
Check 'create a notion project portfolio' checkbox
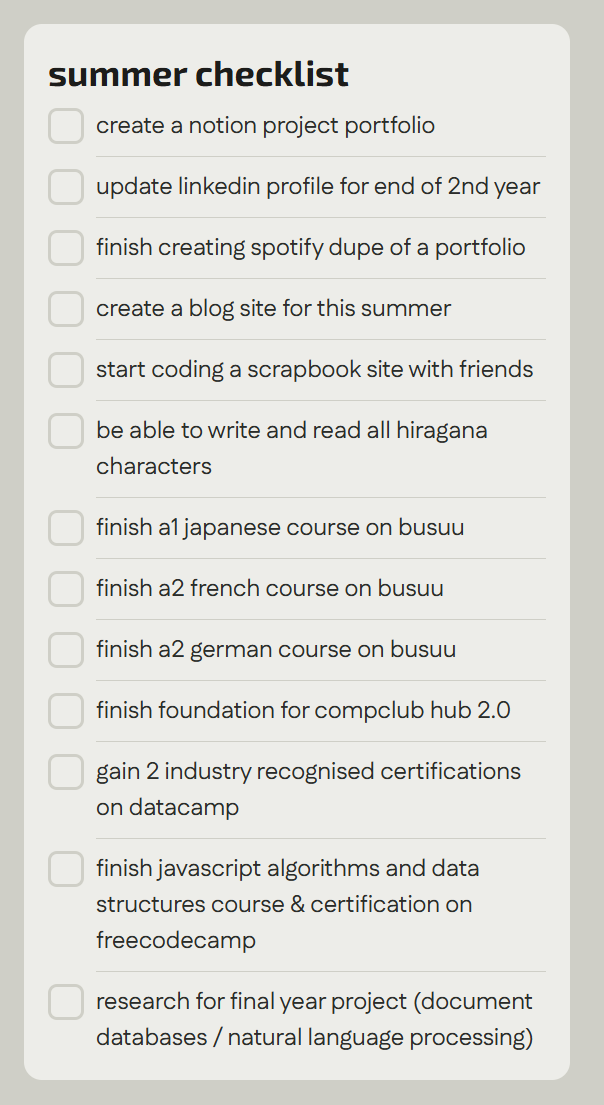tap(66, 126)
